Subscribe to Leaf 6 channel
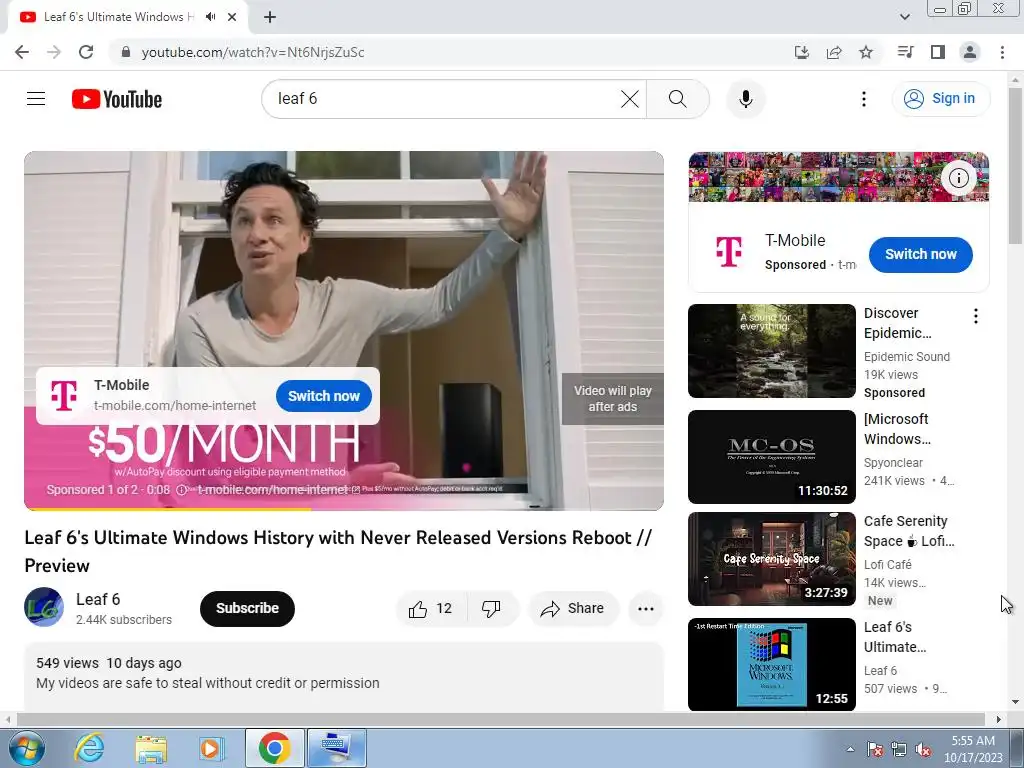The image size is (1024, 768). coord(247,609)
